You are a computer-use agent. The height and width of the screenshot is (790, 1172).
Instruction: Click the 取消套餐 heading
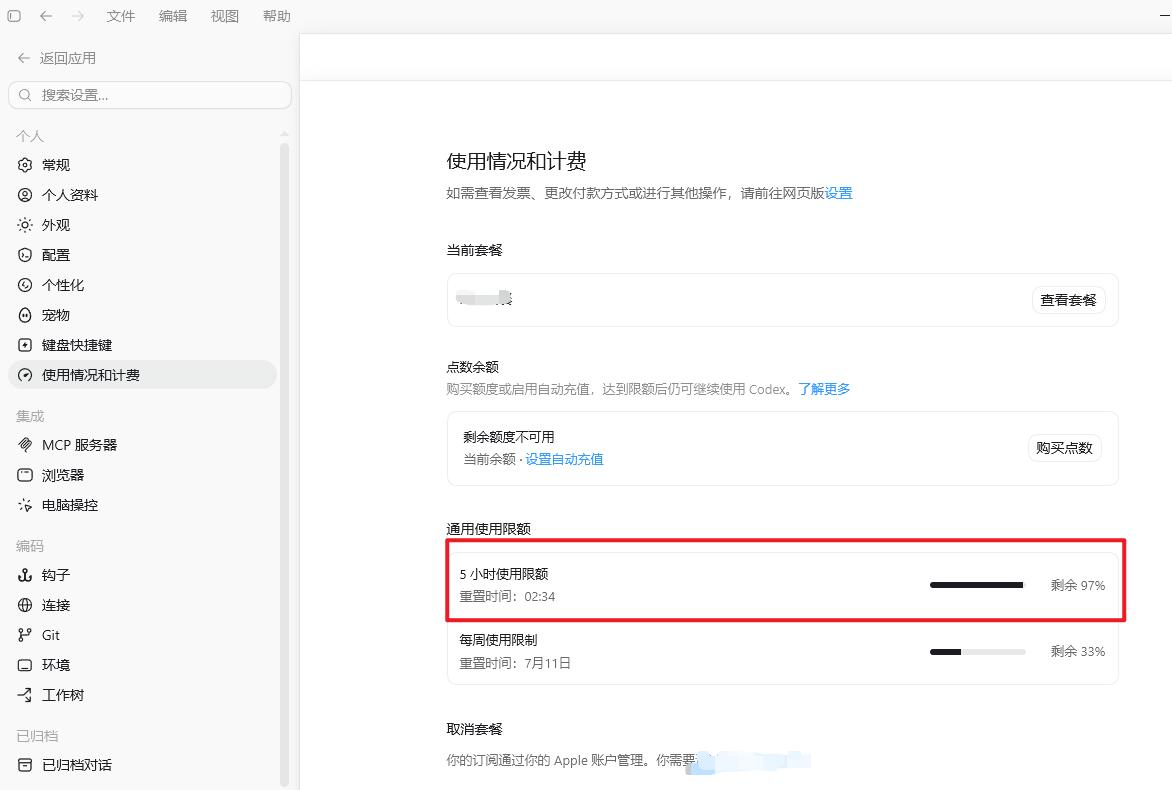point(475,729)
